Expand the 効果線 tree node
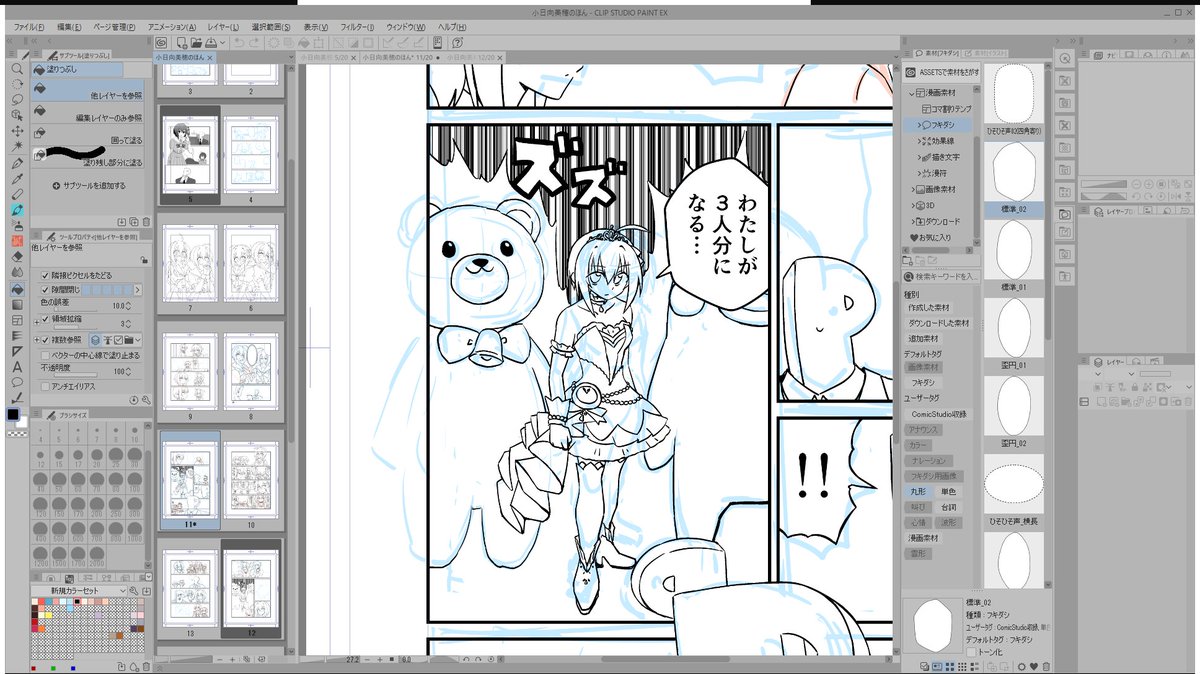Viewport: 1200px width, 674px height. tap(920, 141)
